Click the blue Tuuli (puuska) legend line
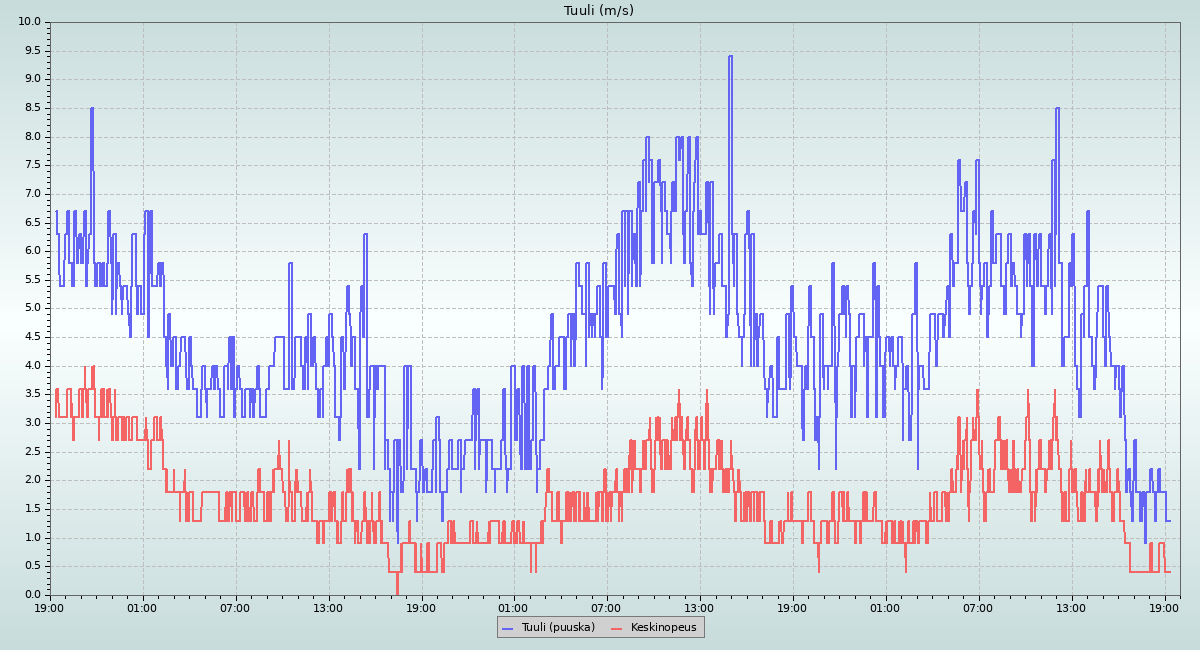Image resolution: width=1200 pixels, height=650 pixels. click(x=507, y=627)
